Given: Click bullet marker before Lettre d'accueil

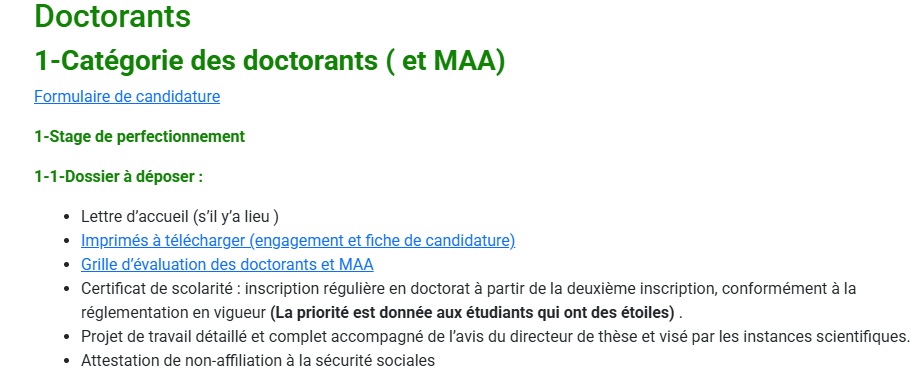Looking at the screenshot, I should tap(68, 217).
